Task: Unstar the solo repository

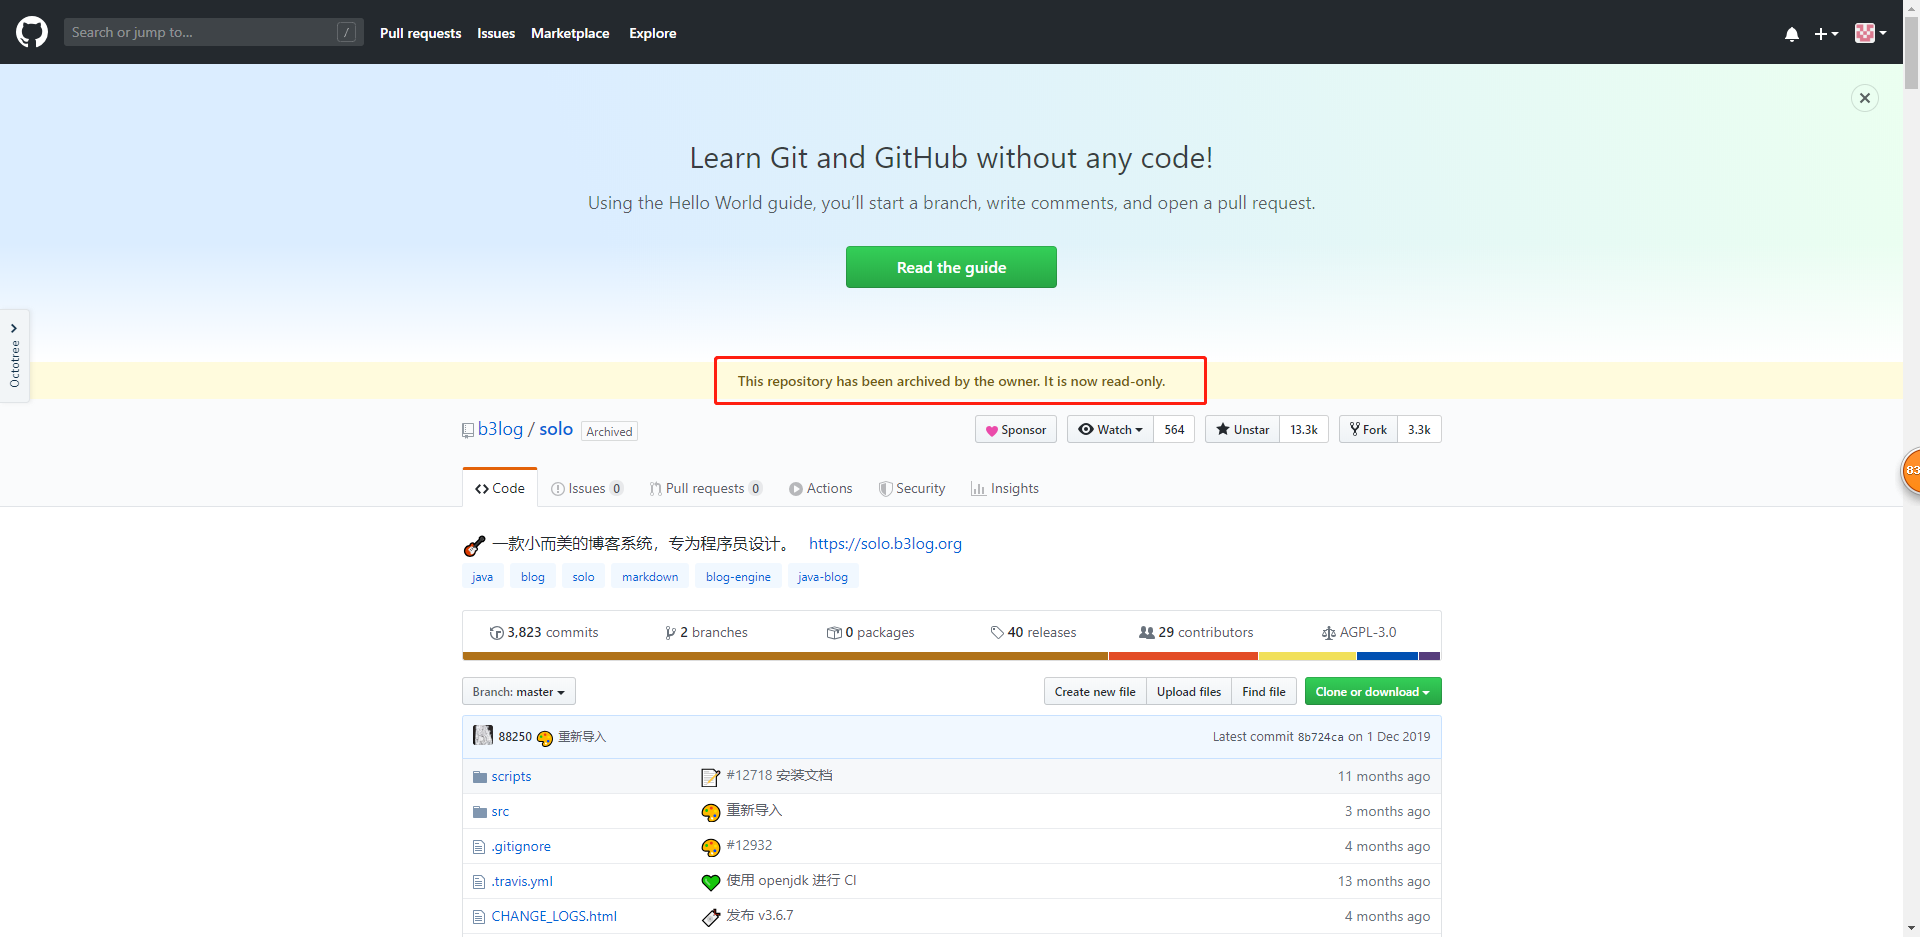Action: 1242,430
